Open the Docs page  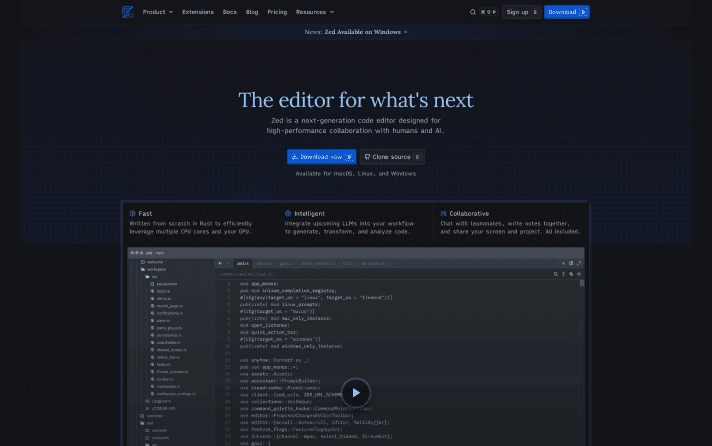pos(229,12)
